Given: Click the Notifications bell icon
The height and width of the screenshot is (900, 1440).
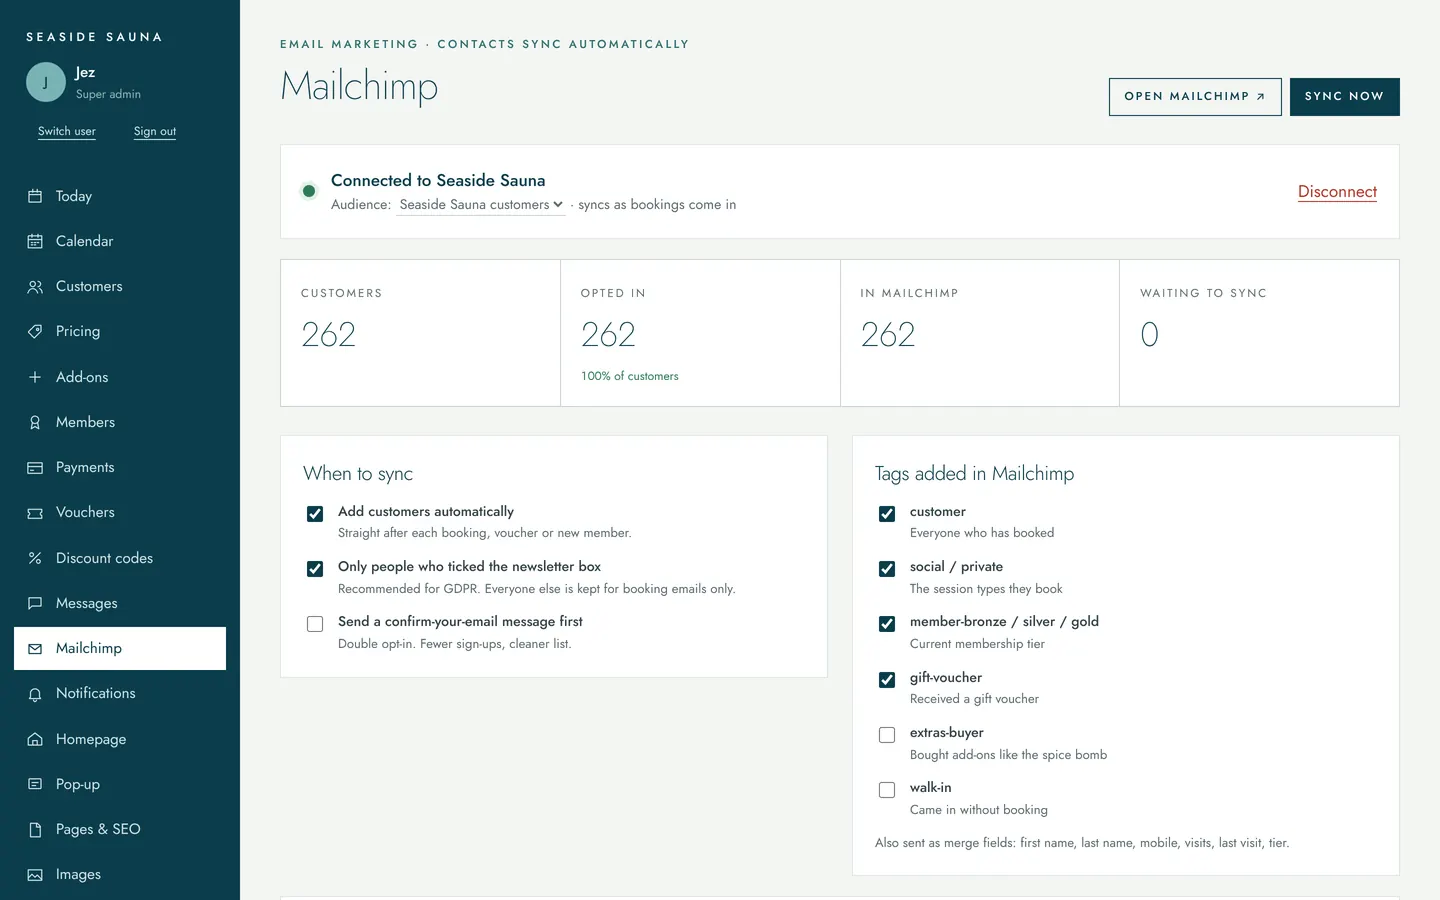Looking at the screenshot, I should (35, 693).
